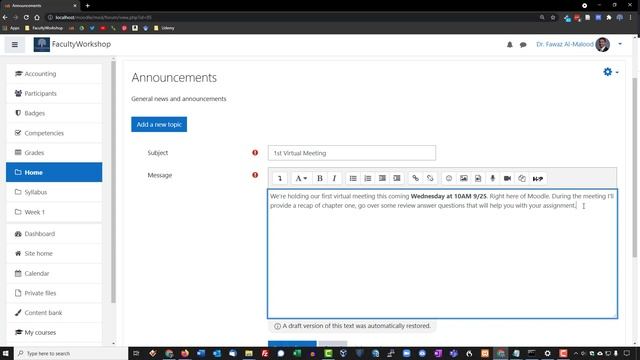Open the messages chat bubble icon
The width and height of the screenshot is (640, 360).
523,44
